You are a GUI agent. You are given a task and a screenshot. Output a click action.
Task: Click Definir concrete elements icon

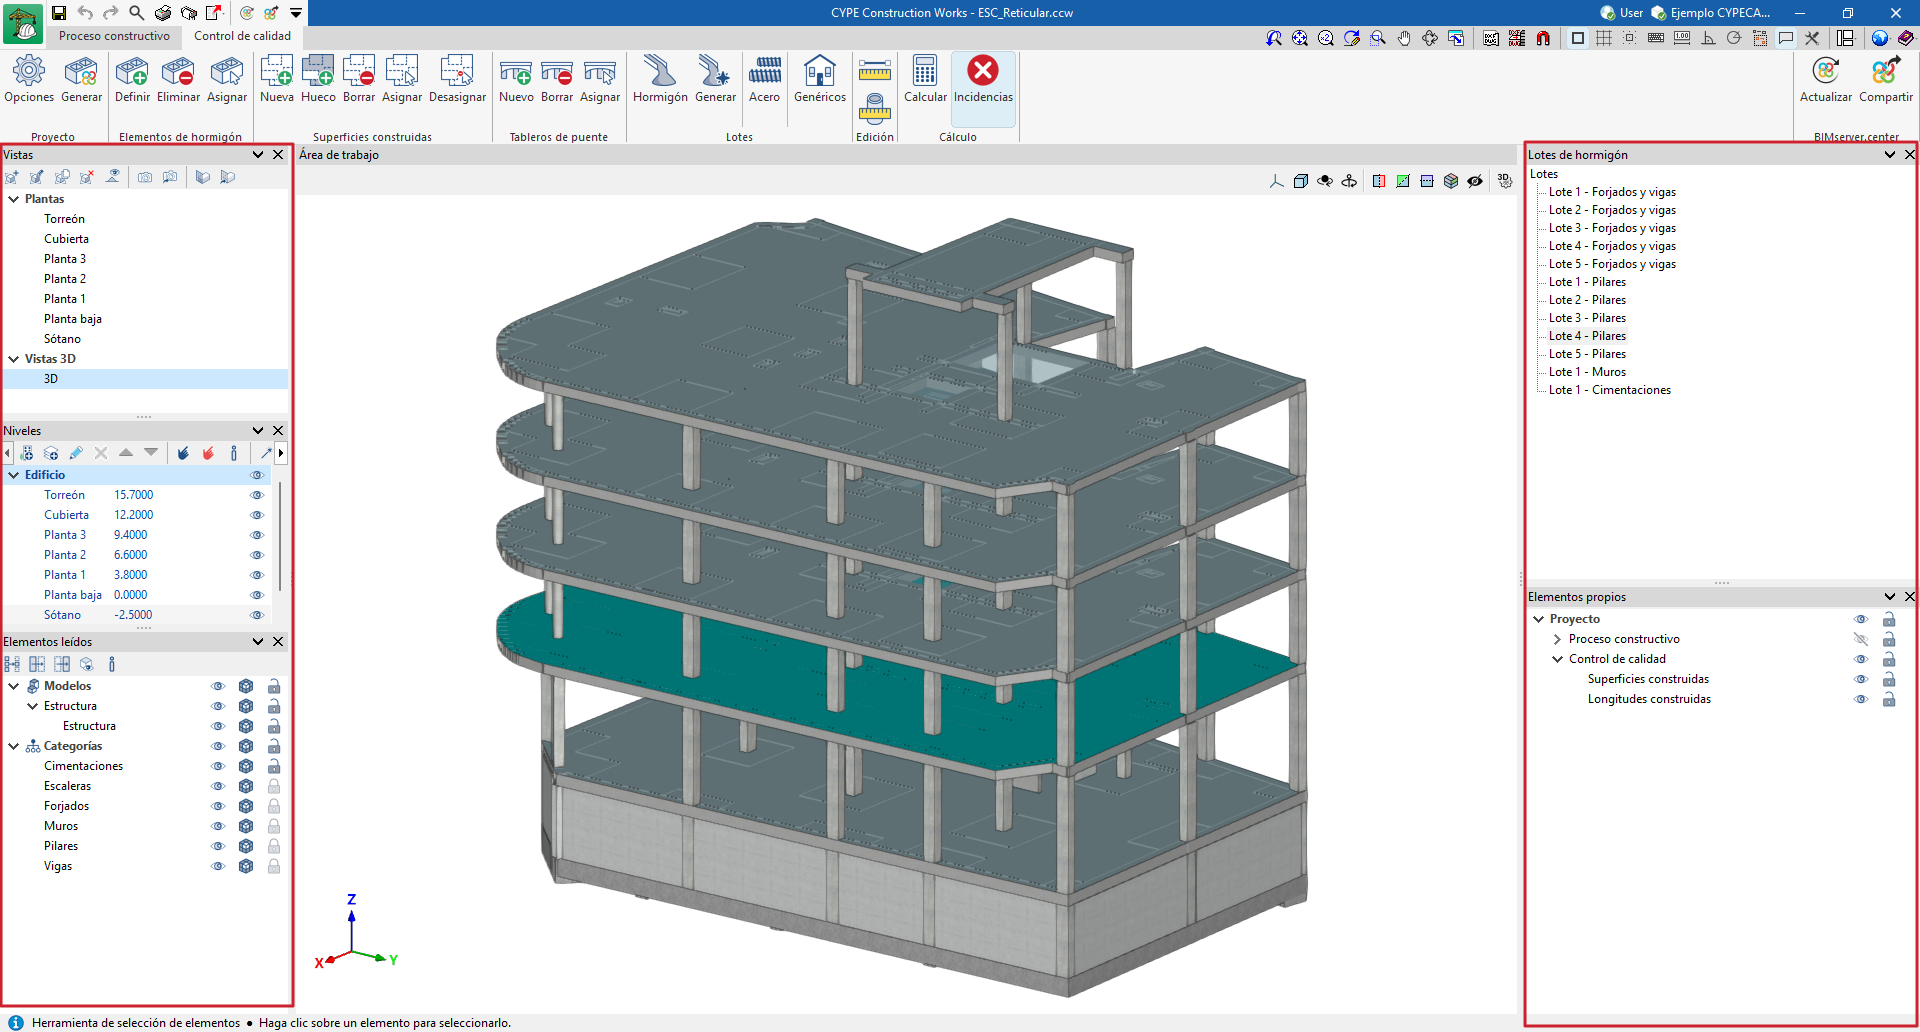[x=132, y=72]
